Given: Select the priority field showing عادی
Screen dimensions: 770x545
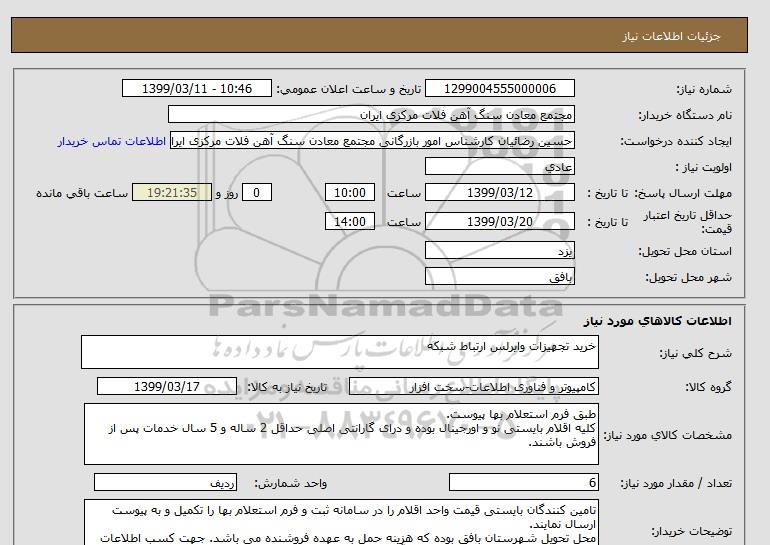Looking at the screenshot, I should (499, 167).
